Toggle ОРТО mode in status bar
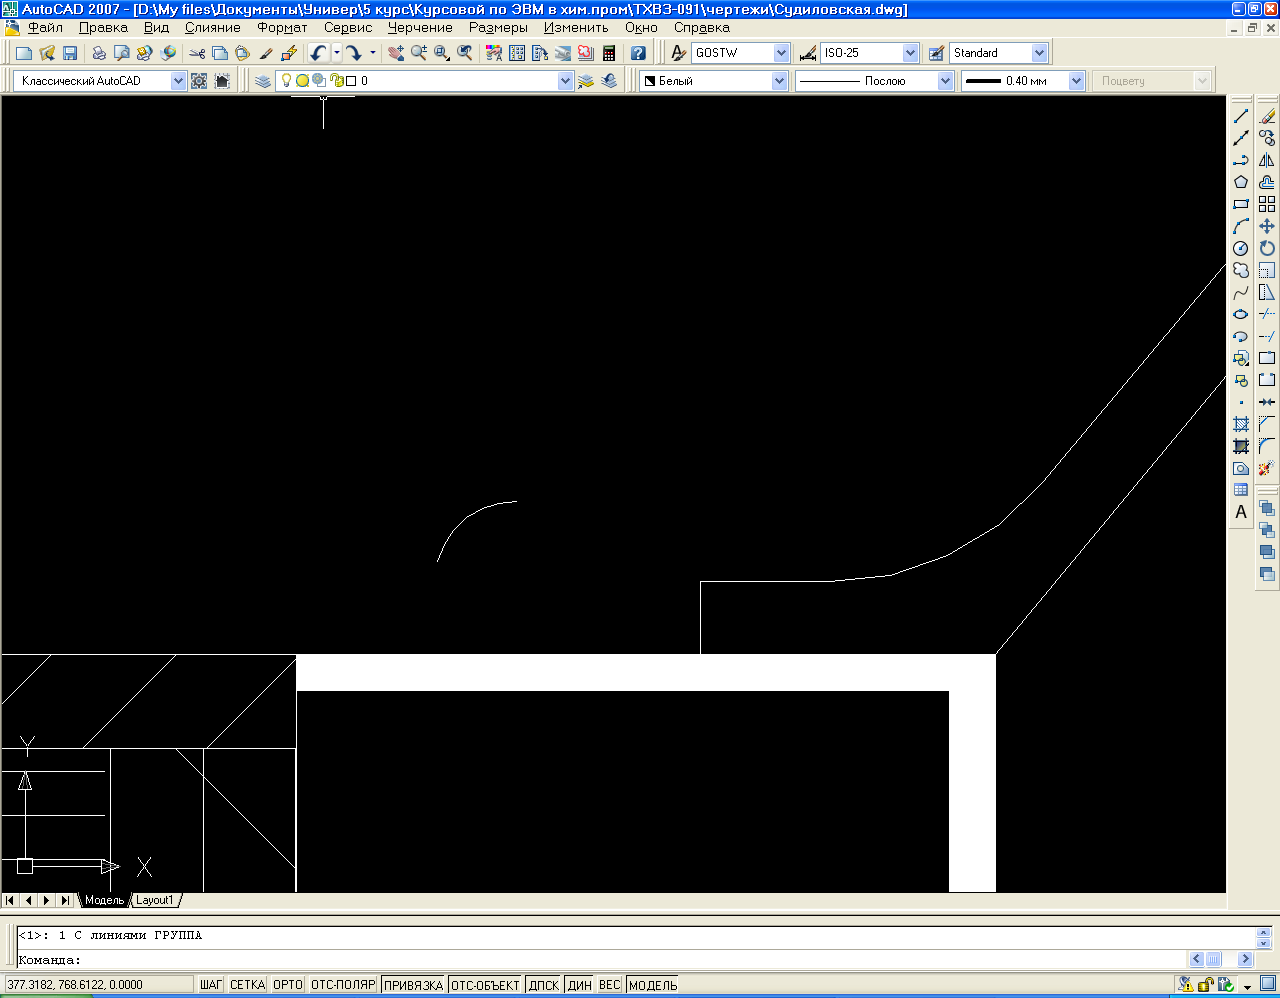This screenshot has height=998, width=1280. [x=288, y=985]
